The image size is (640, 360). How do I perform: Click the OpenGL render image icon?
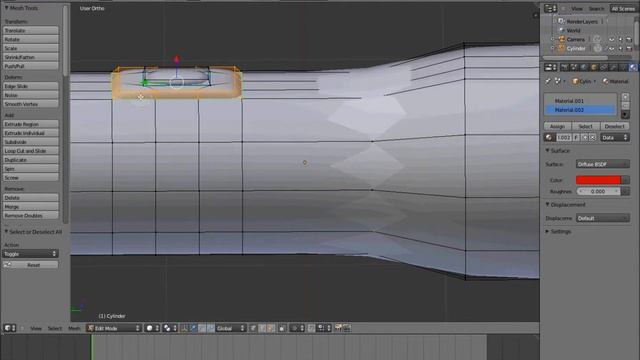click(x=338, y=328)
